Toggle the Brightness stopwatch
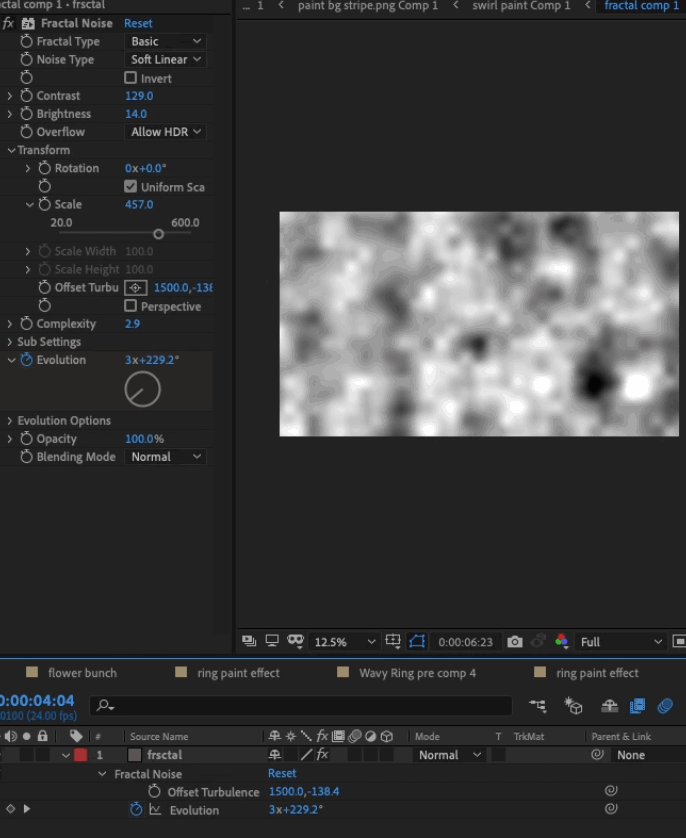Screen dimensions: 686x838 [26, 114]
